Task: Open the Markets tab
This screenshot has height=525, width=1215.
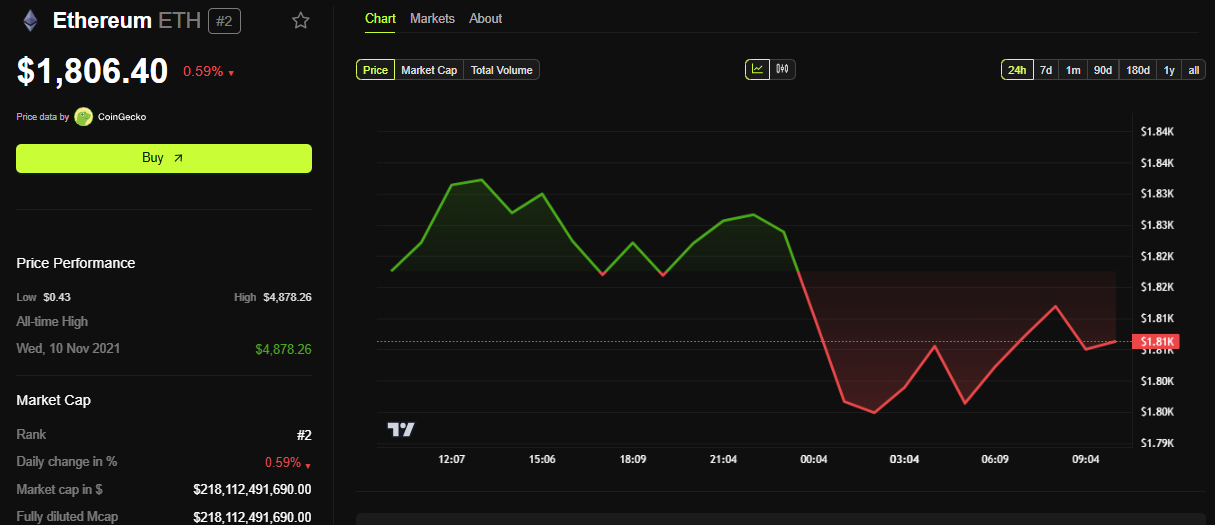Action: 432,19
